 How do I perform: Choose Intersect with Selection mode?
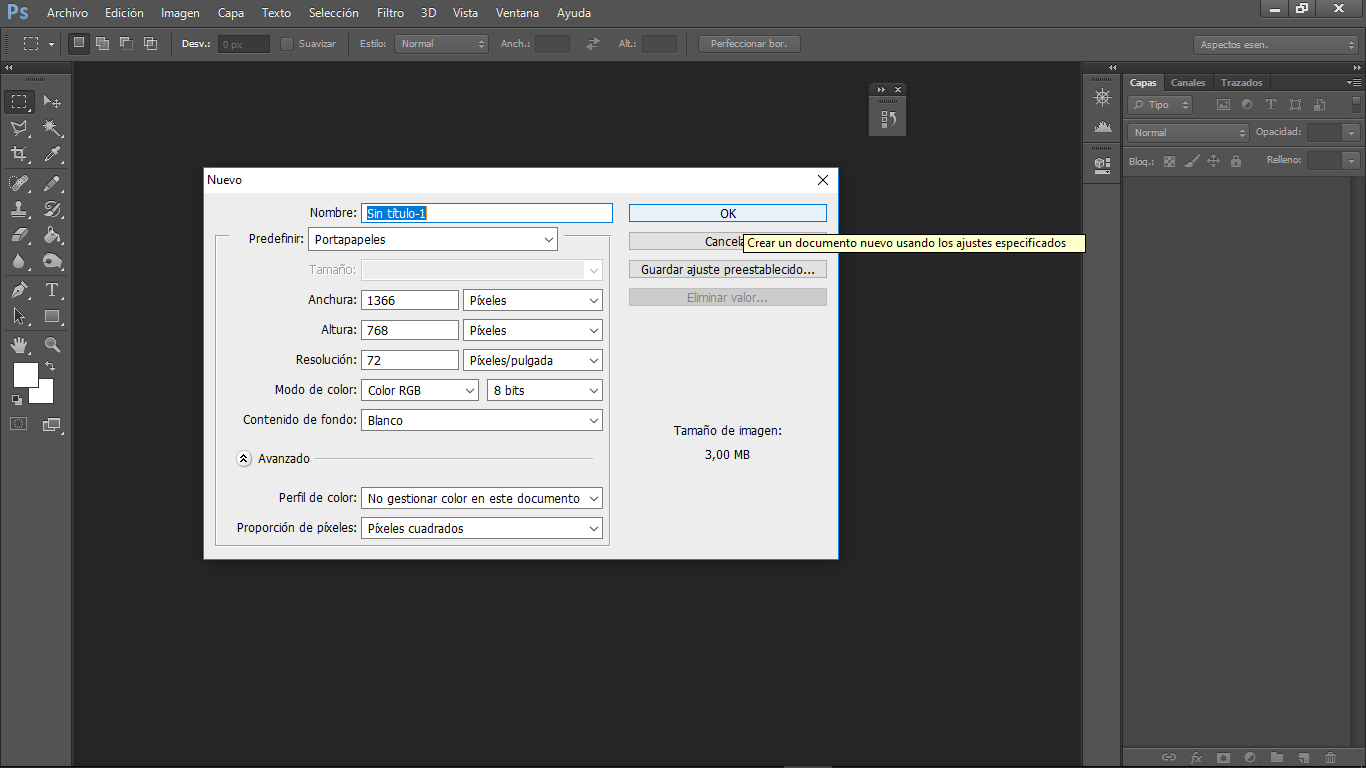pyautogui.click(x=150, y=43)
